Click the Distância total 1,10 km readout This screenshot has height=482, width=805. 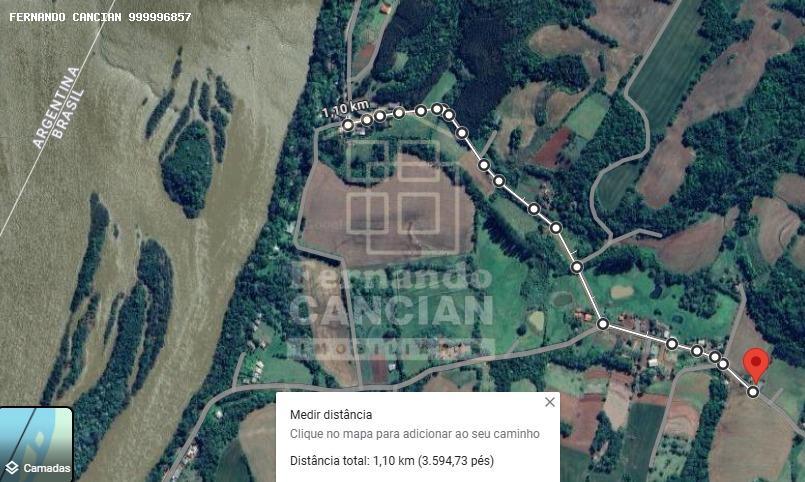pos(392,460)
